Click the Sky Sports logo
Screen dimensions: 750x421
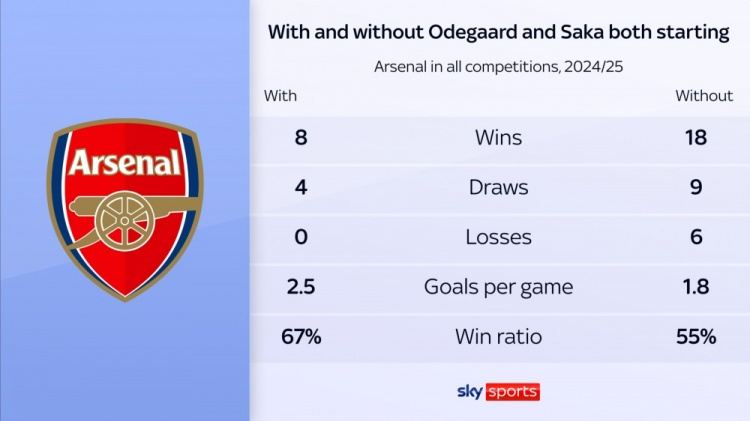[x=498, y=391]
